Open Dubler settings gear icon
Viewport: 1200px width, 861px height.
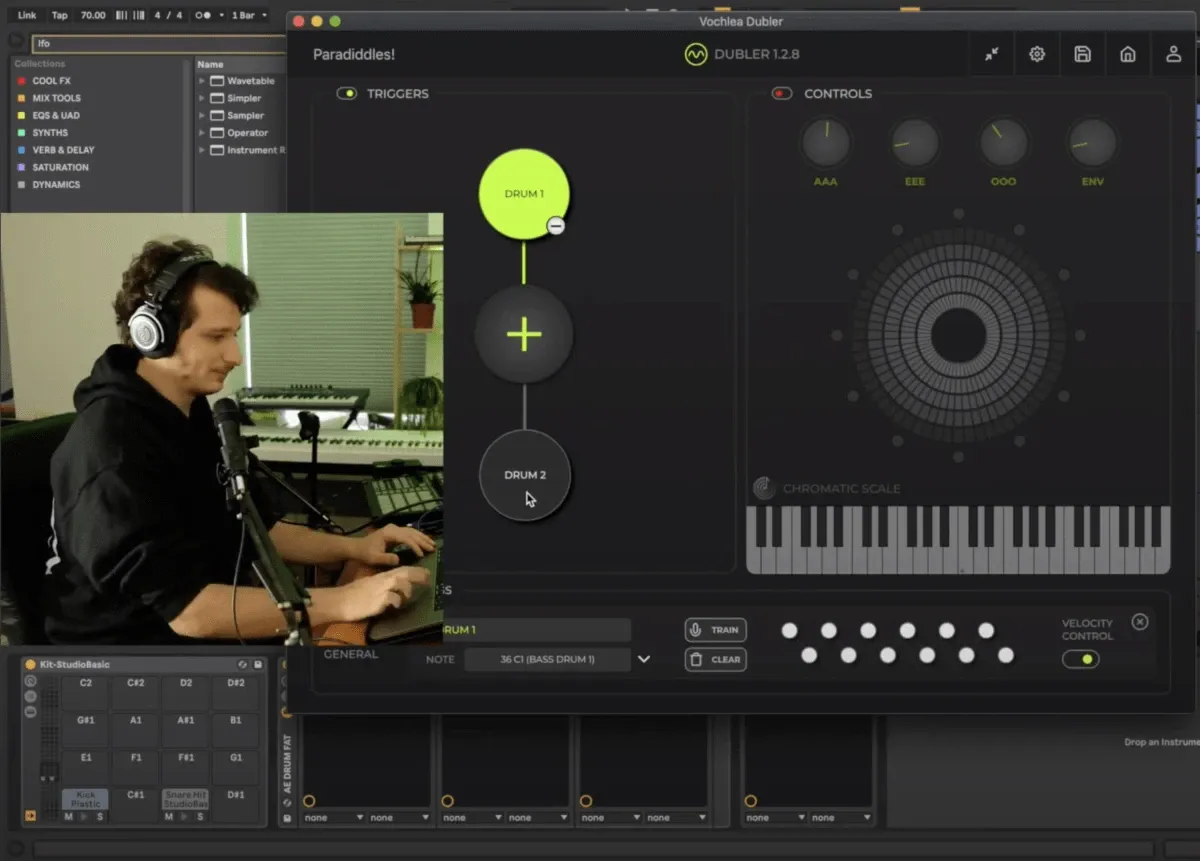pos(1037,54)
